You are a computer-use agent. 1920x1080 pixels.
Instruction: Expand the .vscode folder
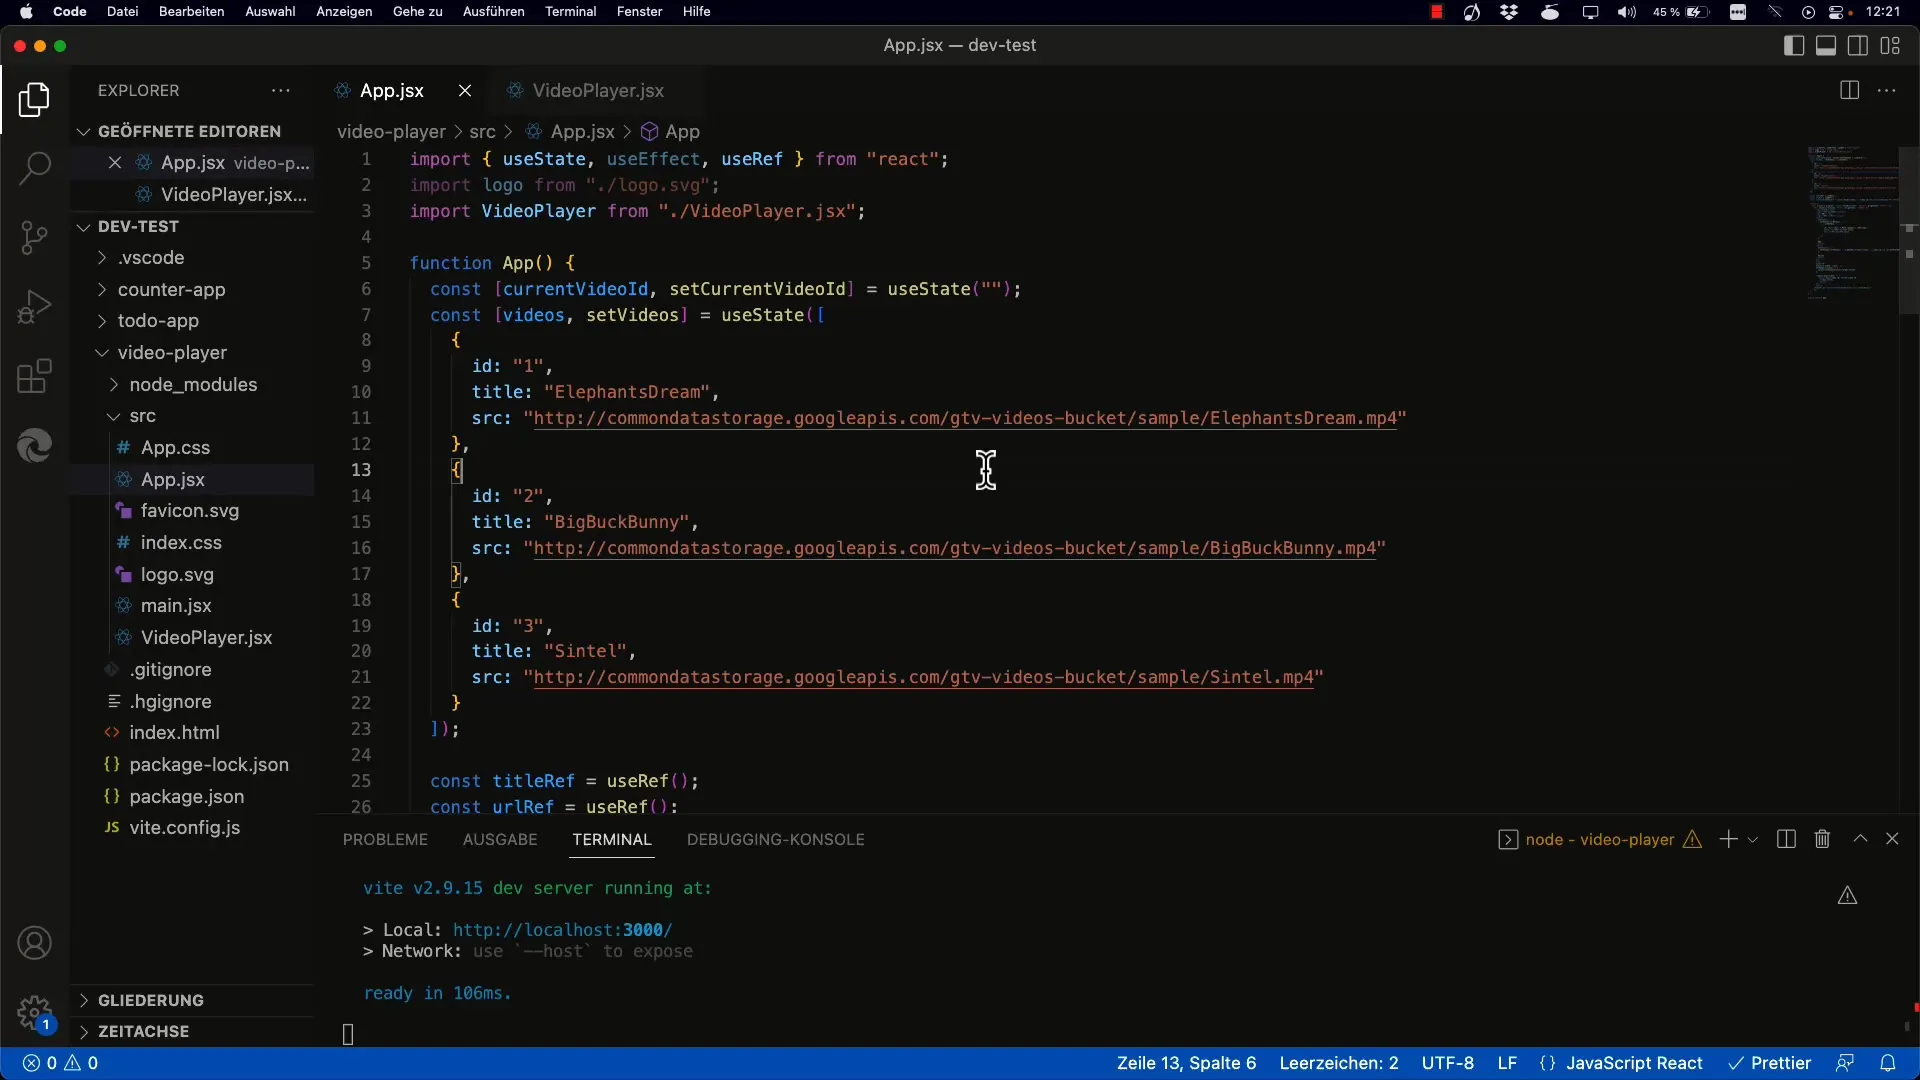192,258
